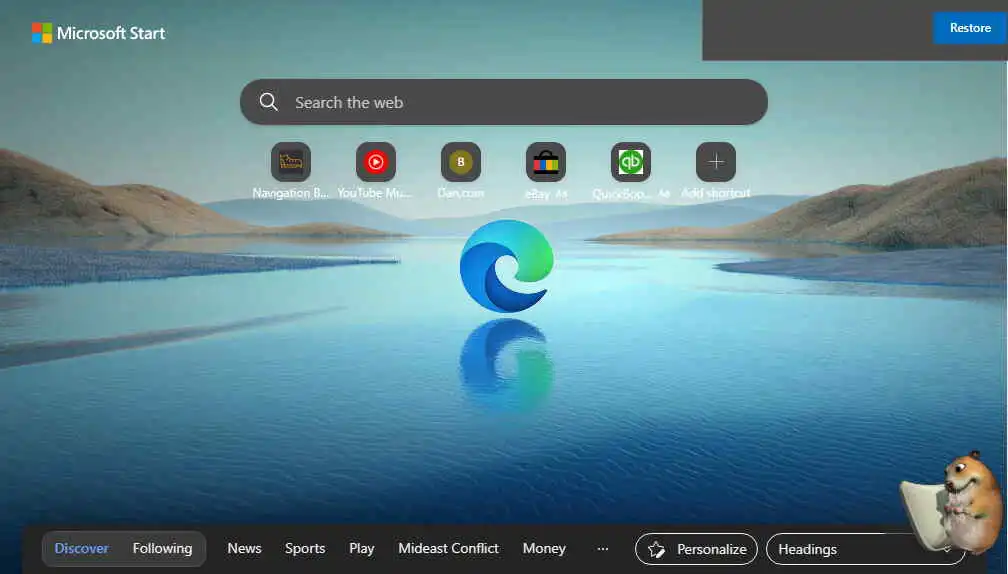Open the News feed category
This screenshot has width=1008, height=574.
click(x=244, y=548)
